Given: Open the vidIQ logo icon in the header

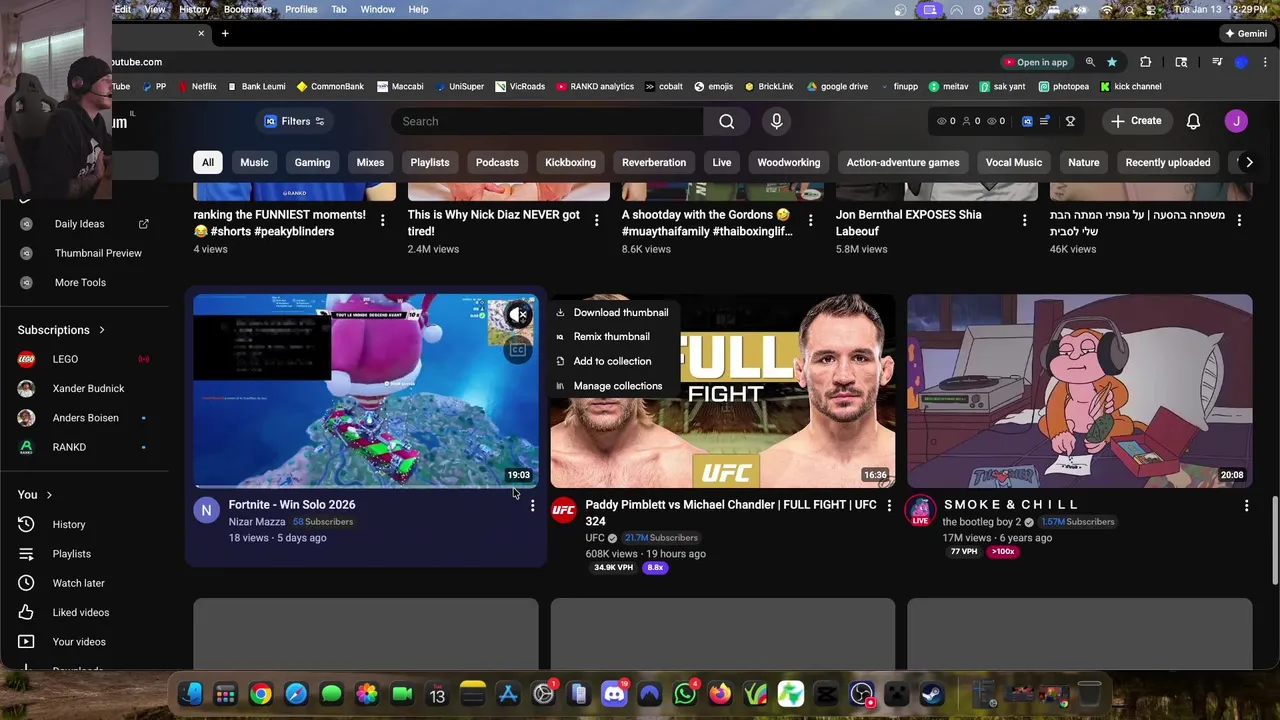Looking at the screenshot, I should pyautogui.click(x=1027, y=121).
